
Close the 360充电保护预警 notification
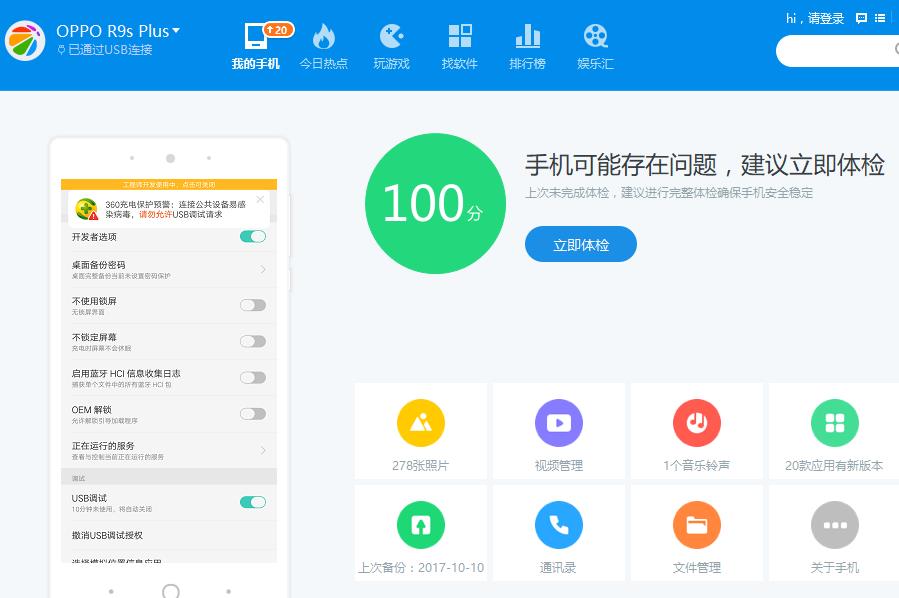tap(260, 200)
